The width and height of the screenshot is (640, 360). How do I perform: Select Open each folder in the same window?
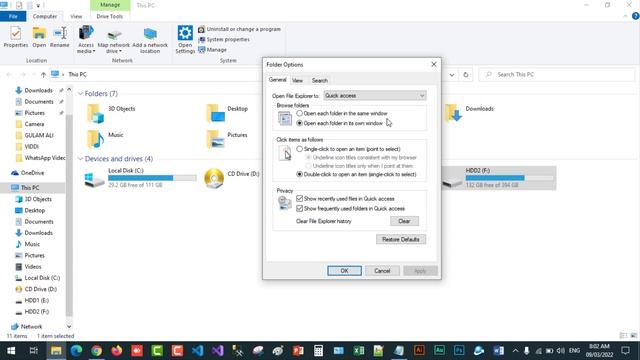pyautogui.click(x=343, y=113)
